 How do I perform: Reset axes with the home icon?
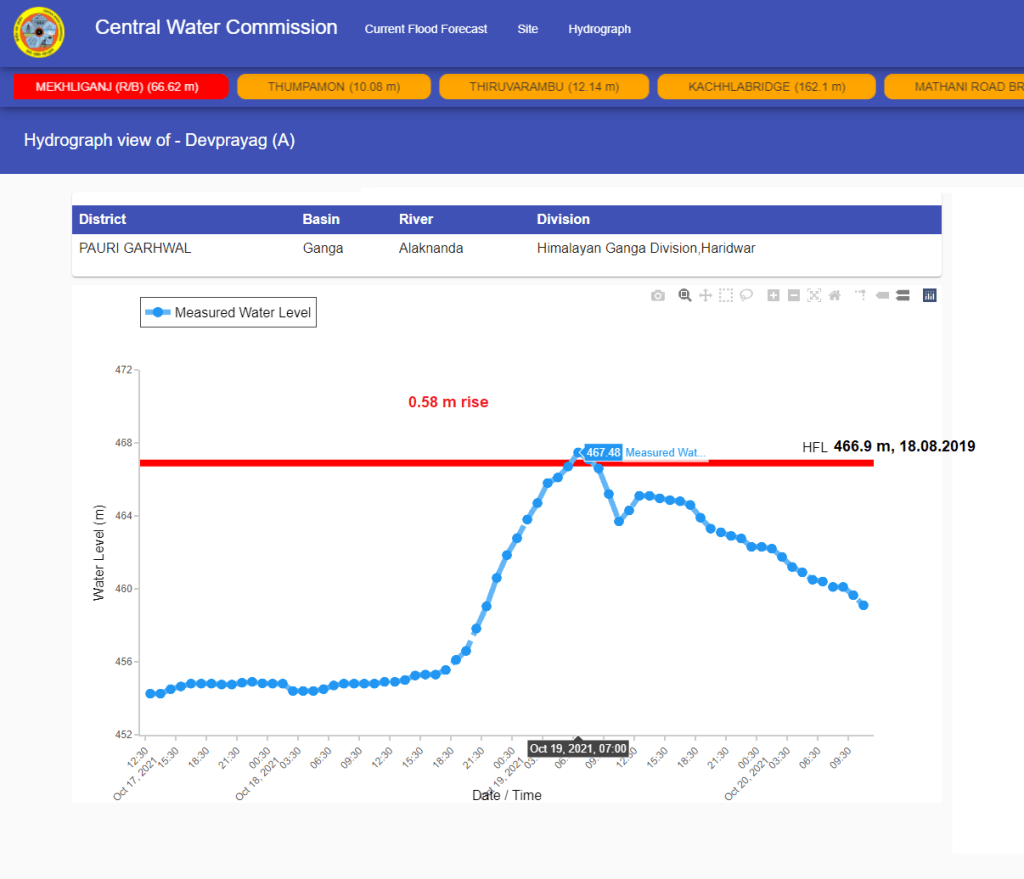834,295
